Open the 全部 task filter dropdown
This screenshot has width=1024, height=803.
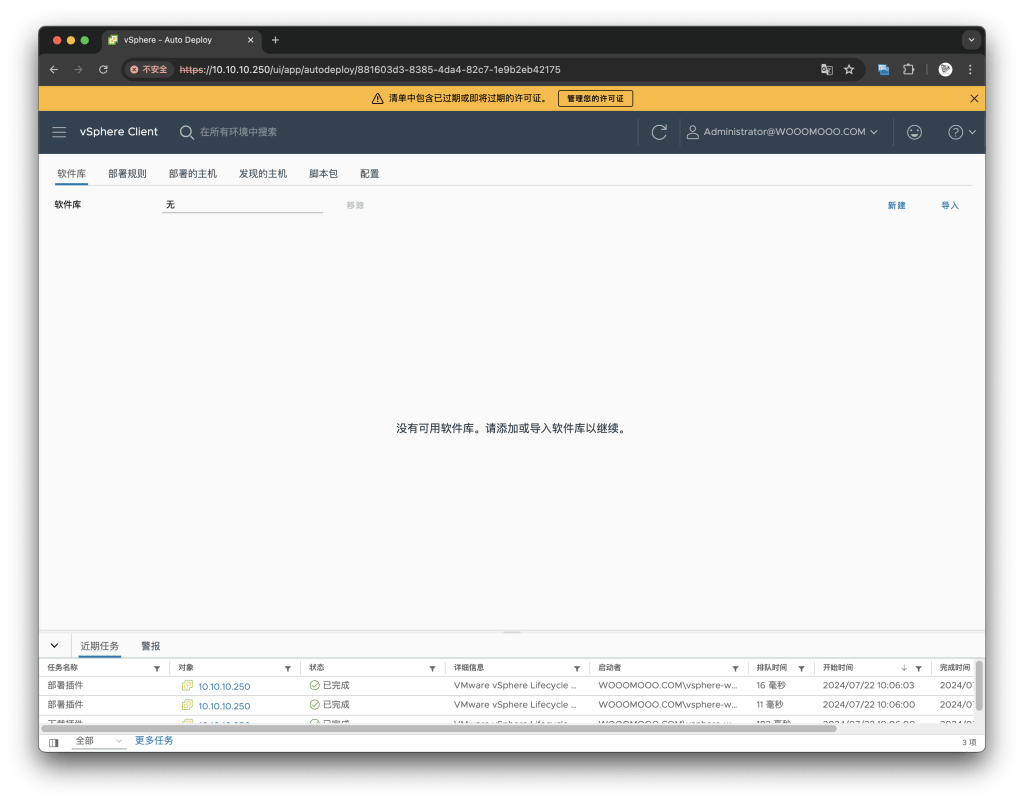click(x=99, y=741)
